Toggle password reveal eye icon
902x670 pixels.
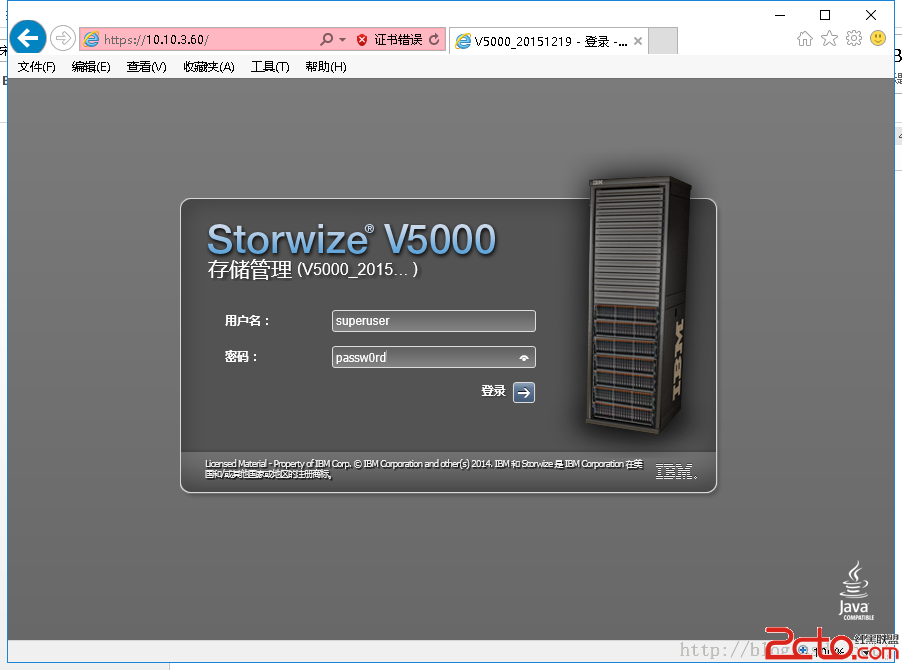tap(523, 358)
